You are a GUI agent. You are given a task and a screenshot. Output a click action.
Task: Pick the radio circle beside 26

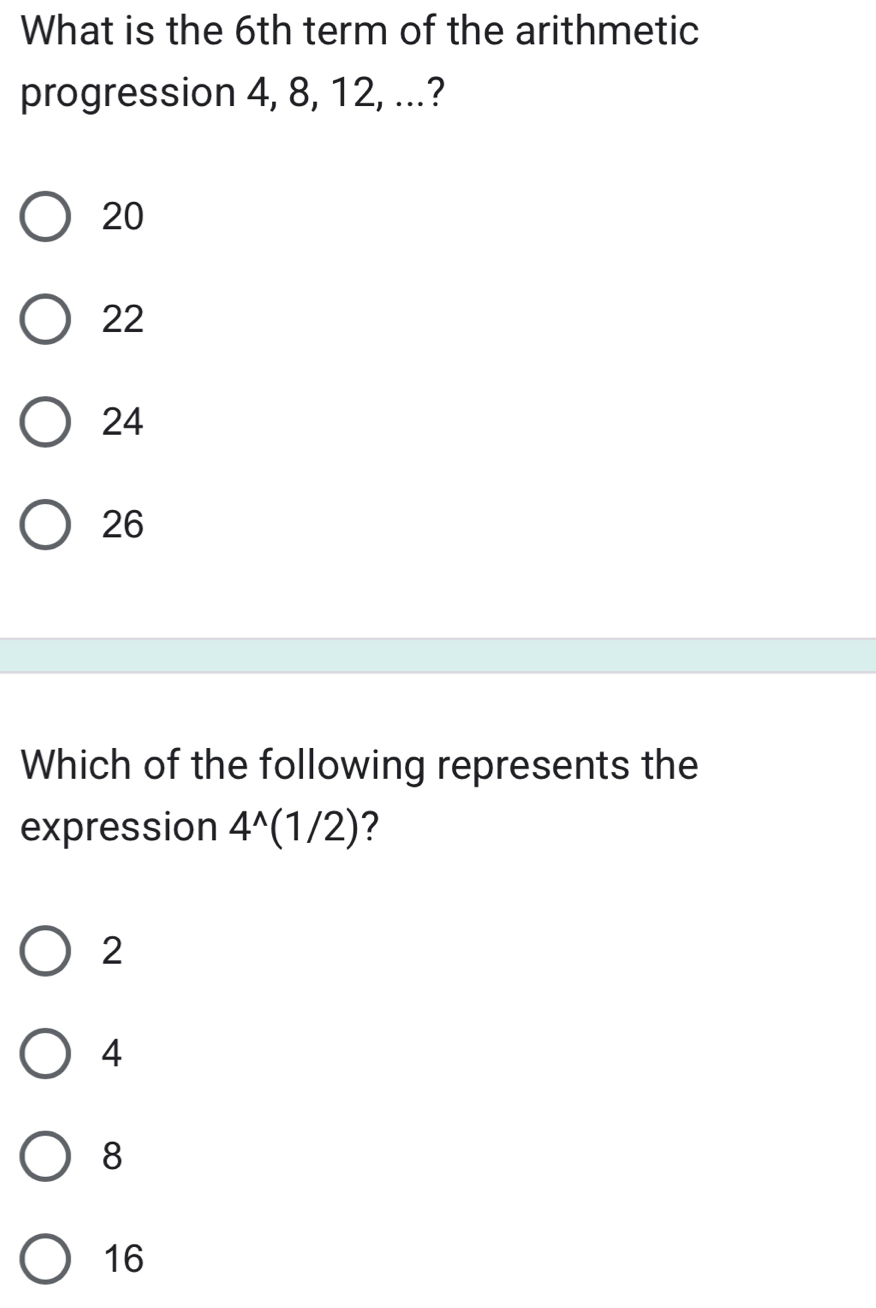click(x=46, y=526)
